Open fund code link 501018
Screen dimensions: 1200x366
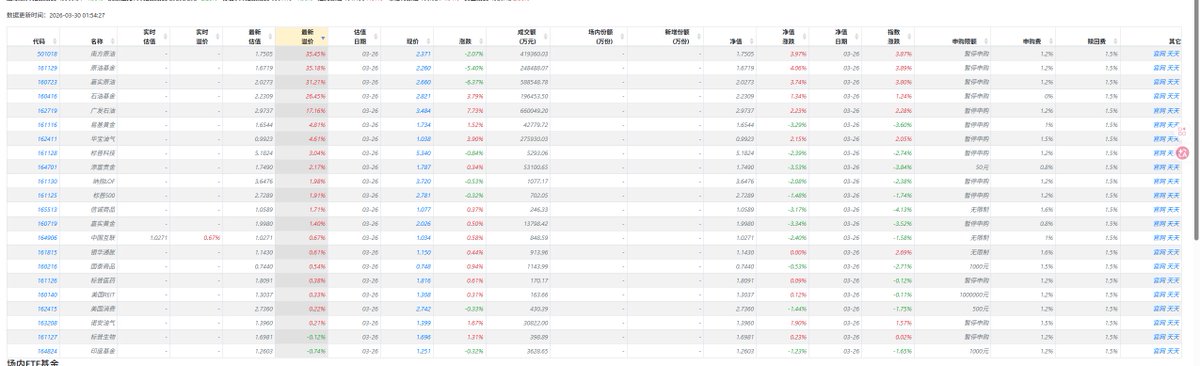click(x=46, y=53)
